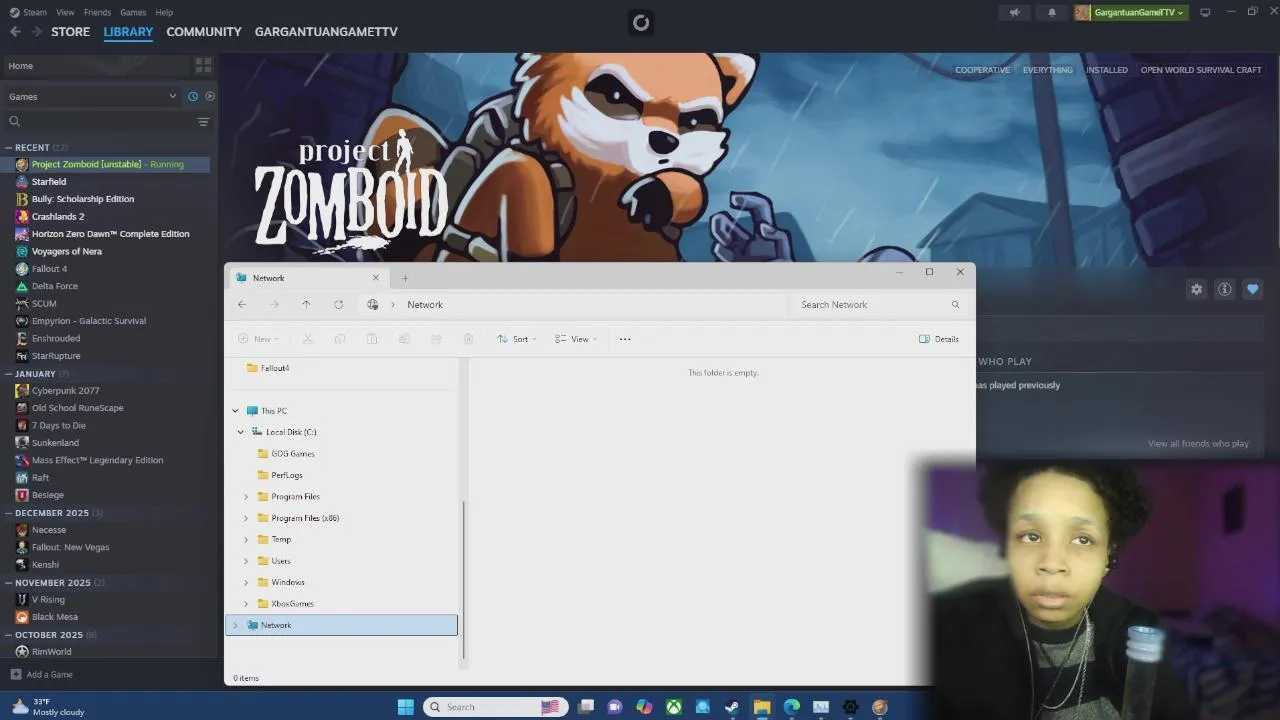The image size is (1280, 720).
Task: Click the Home button in Steam library
Action: (95, 66)
